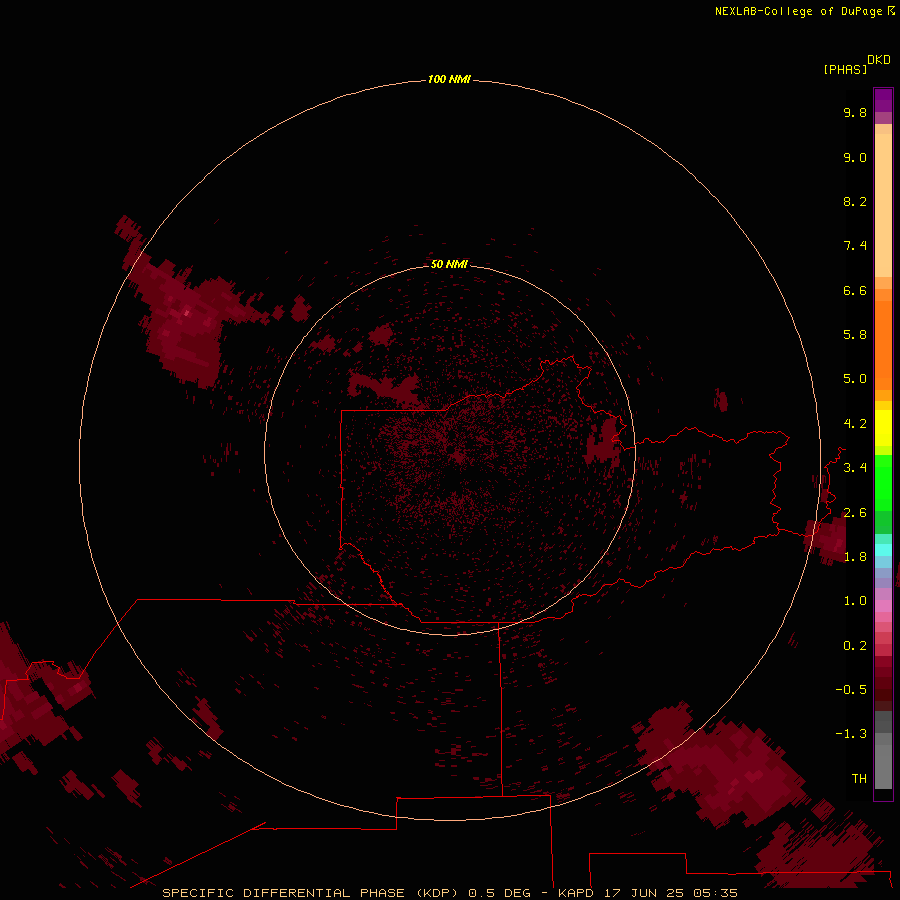This screenshot has height=900, width=900.
Task: Click the SPECIFIC DIFFERENTIAL PHASE (KDP) caption
Action: pyautogui.click(x=311, y=893)
